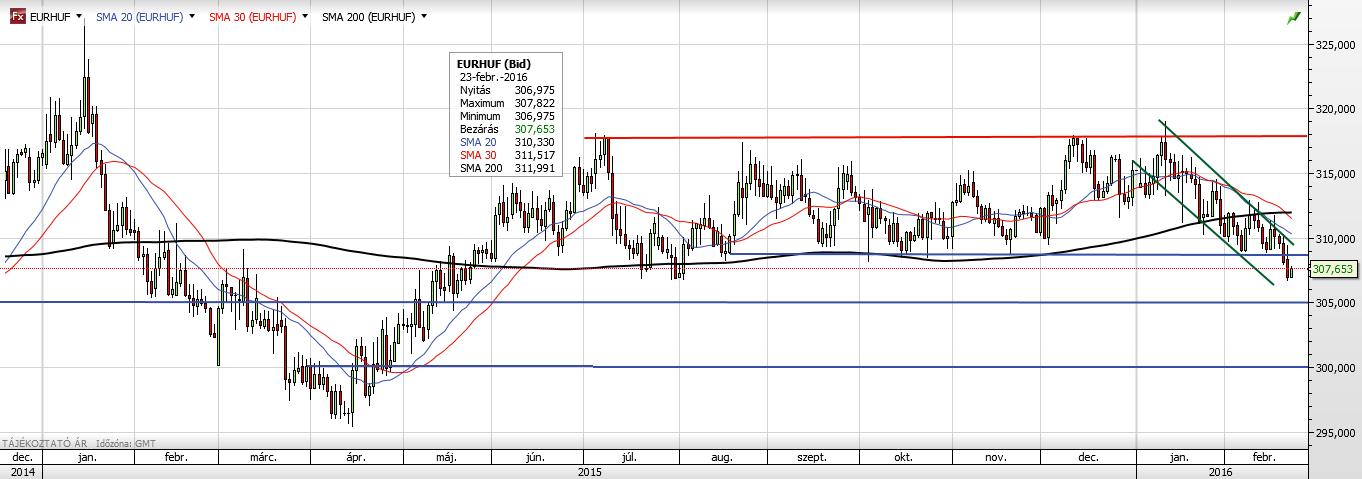Click the 305,000 price axis label

[x=1335, y=304]
